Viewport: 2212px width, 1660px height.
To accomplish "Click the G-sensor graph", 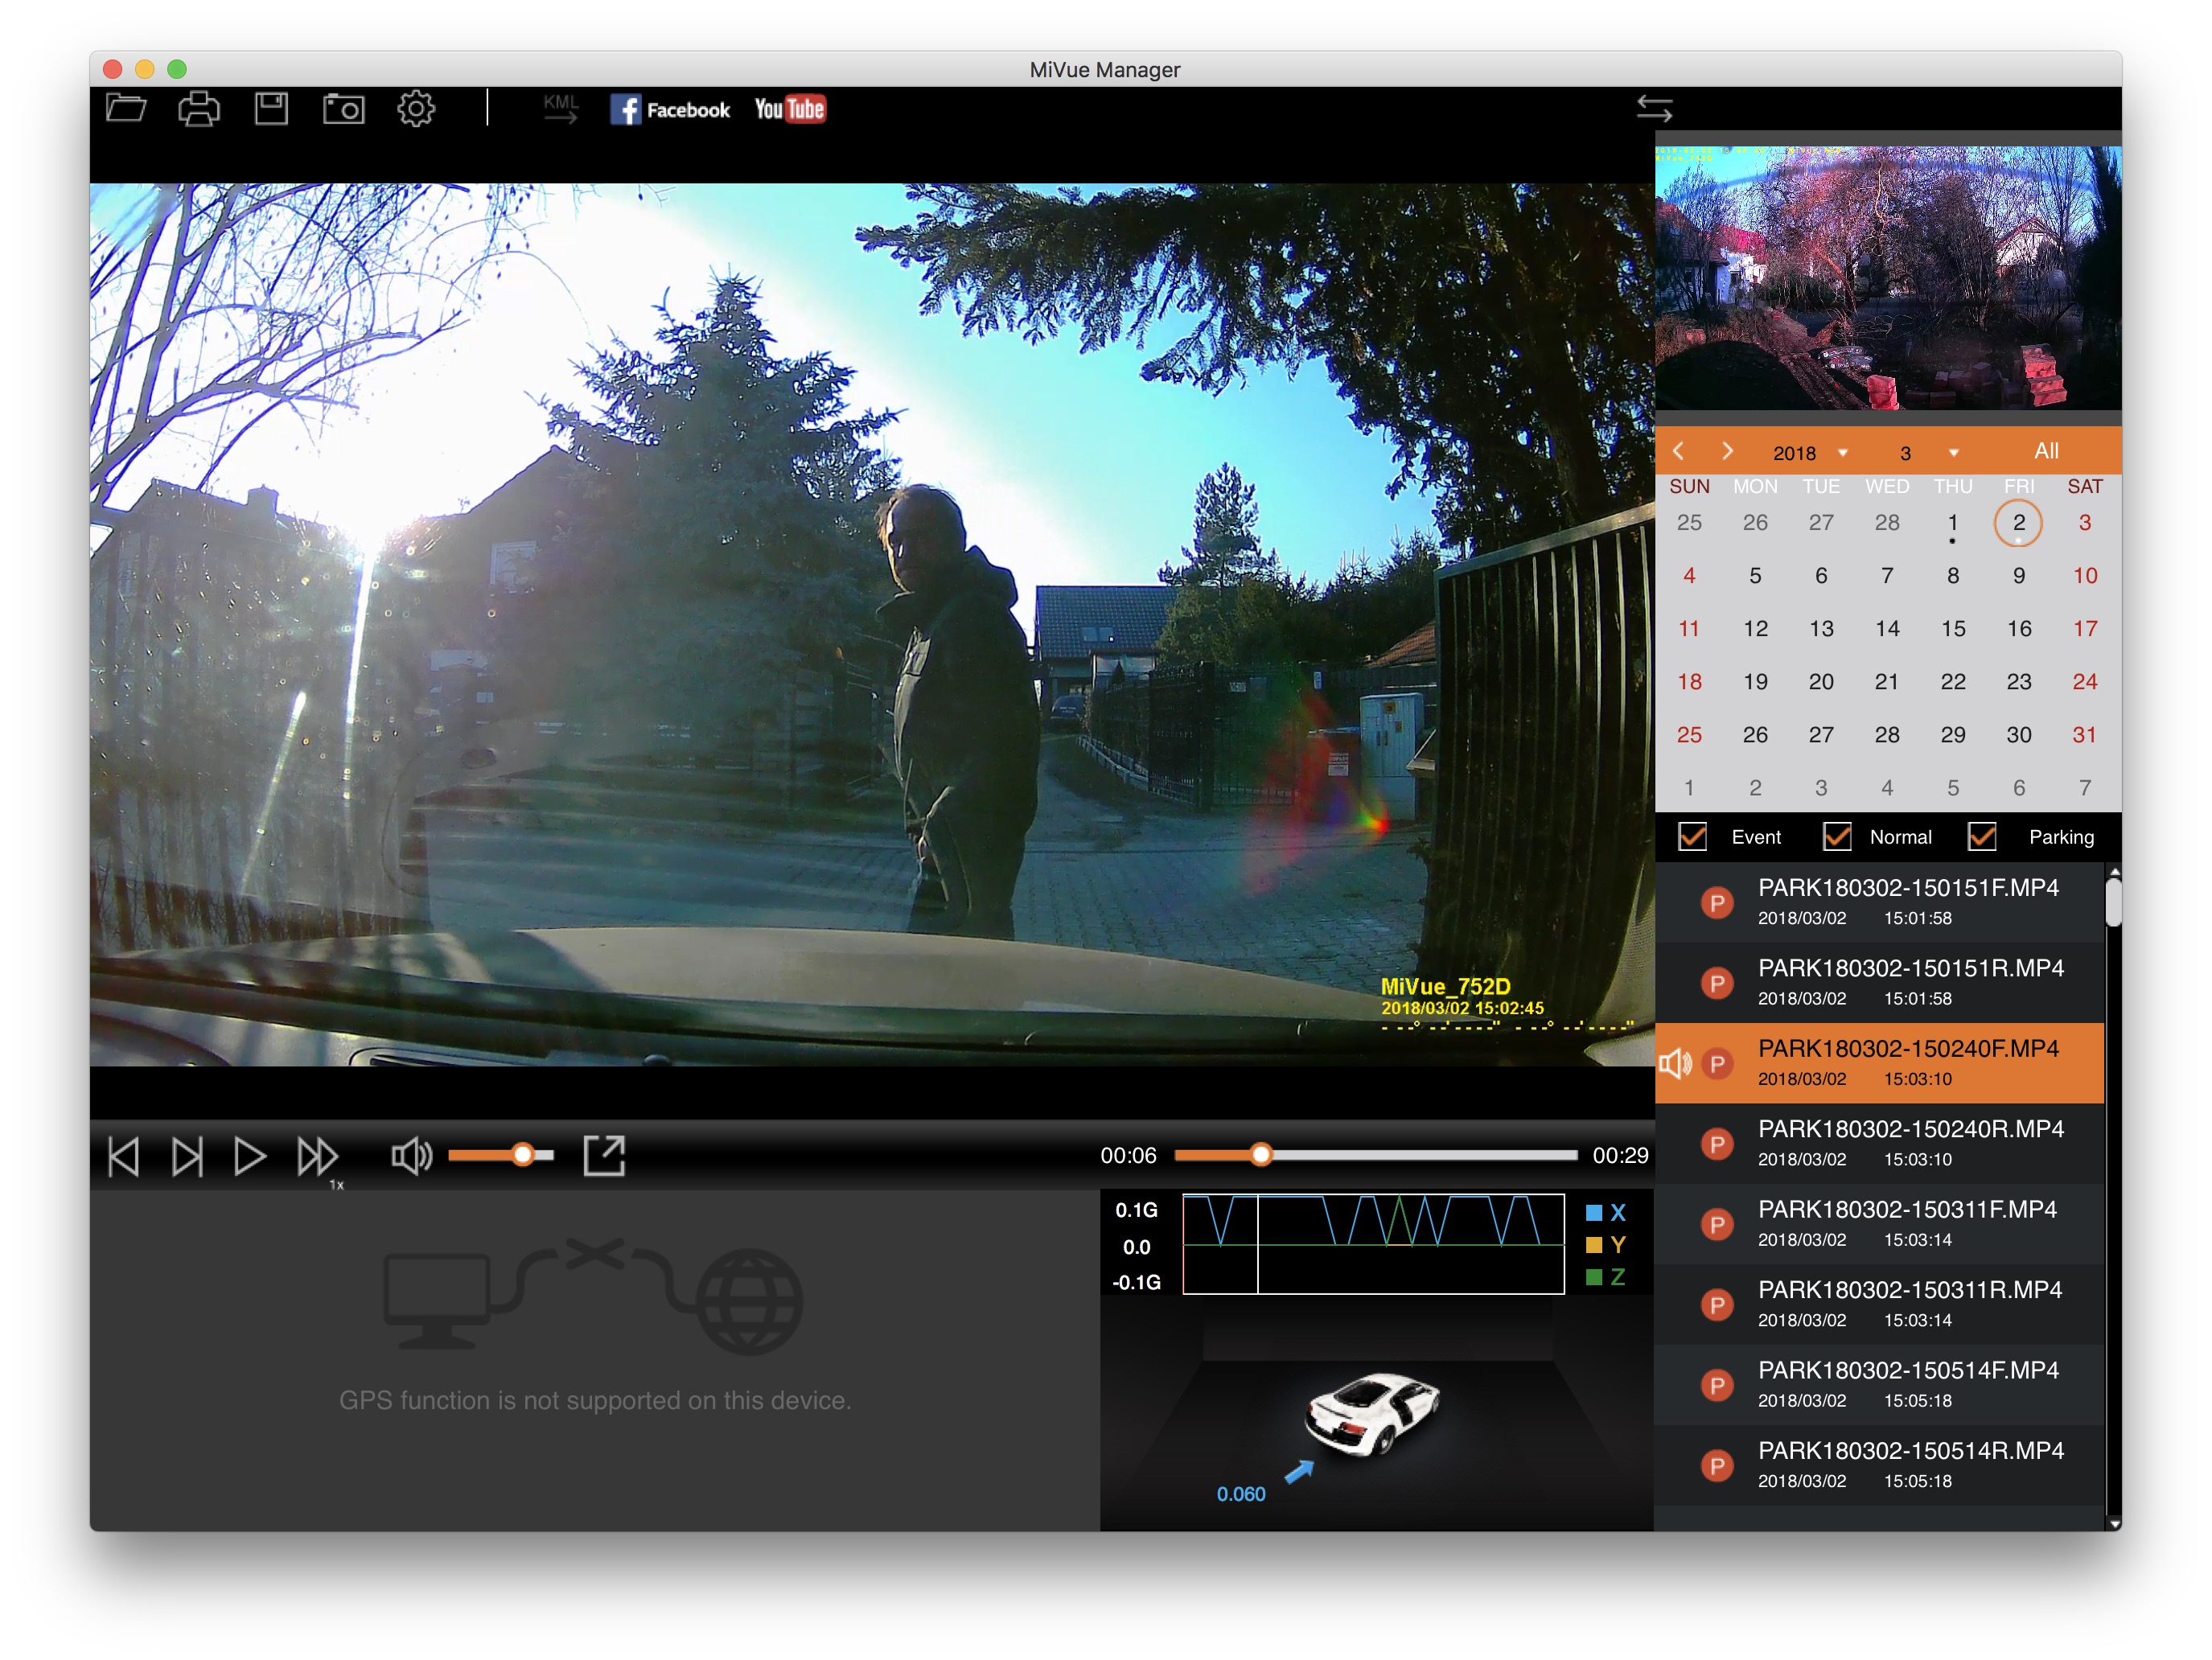I will pyautogui.click(x=1373, y=1243).
